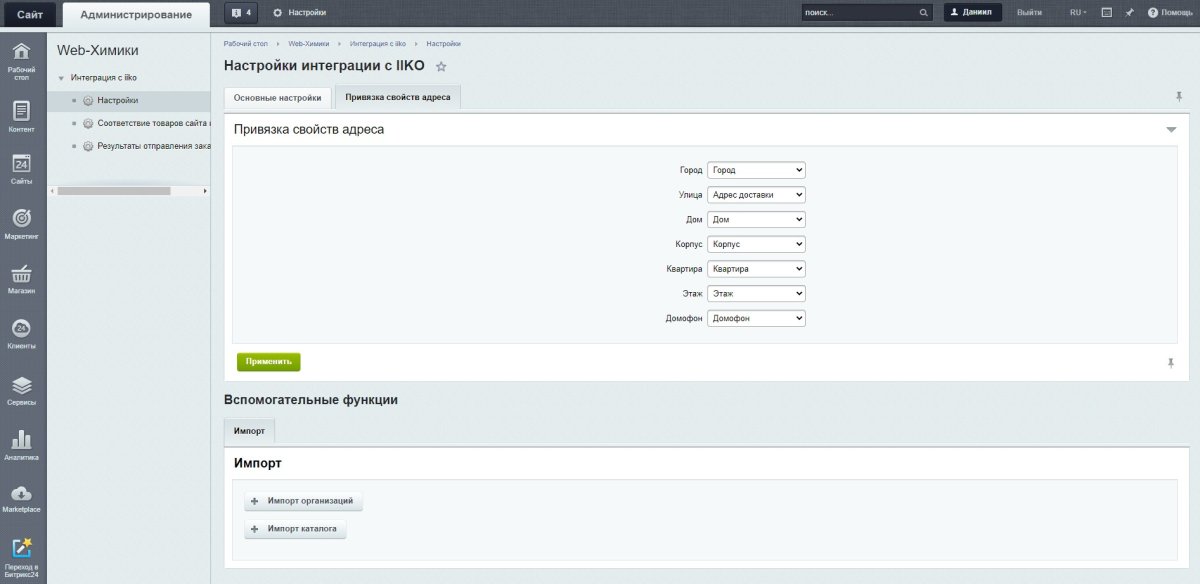Pin the settings panel with the pin icon
The width and height of the screenshot is (1200, 584).
(1170, 363)
